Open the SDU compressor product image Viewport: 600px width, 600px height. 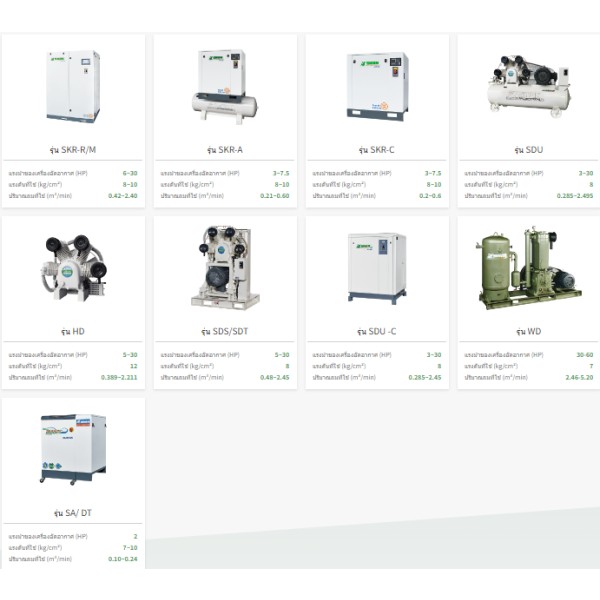point(529,86)
